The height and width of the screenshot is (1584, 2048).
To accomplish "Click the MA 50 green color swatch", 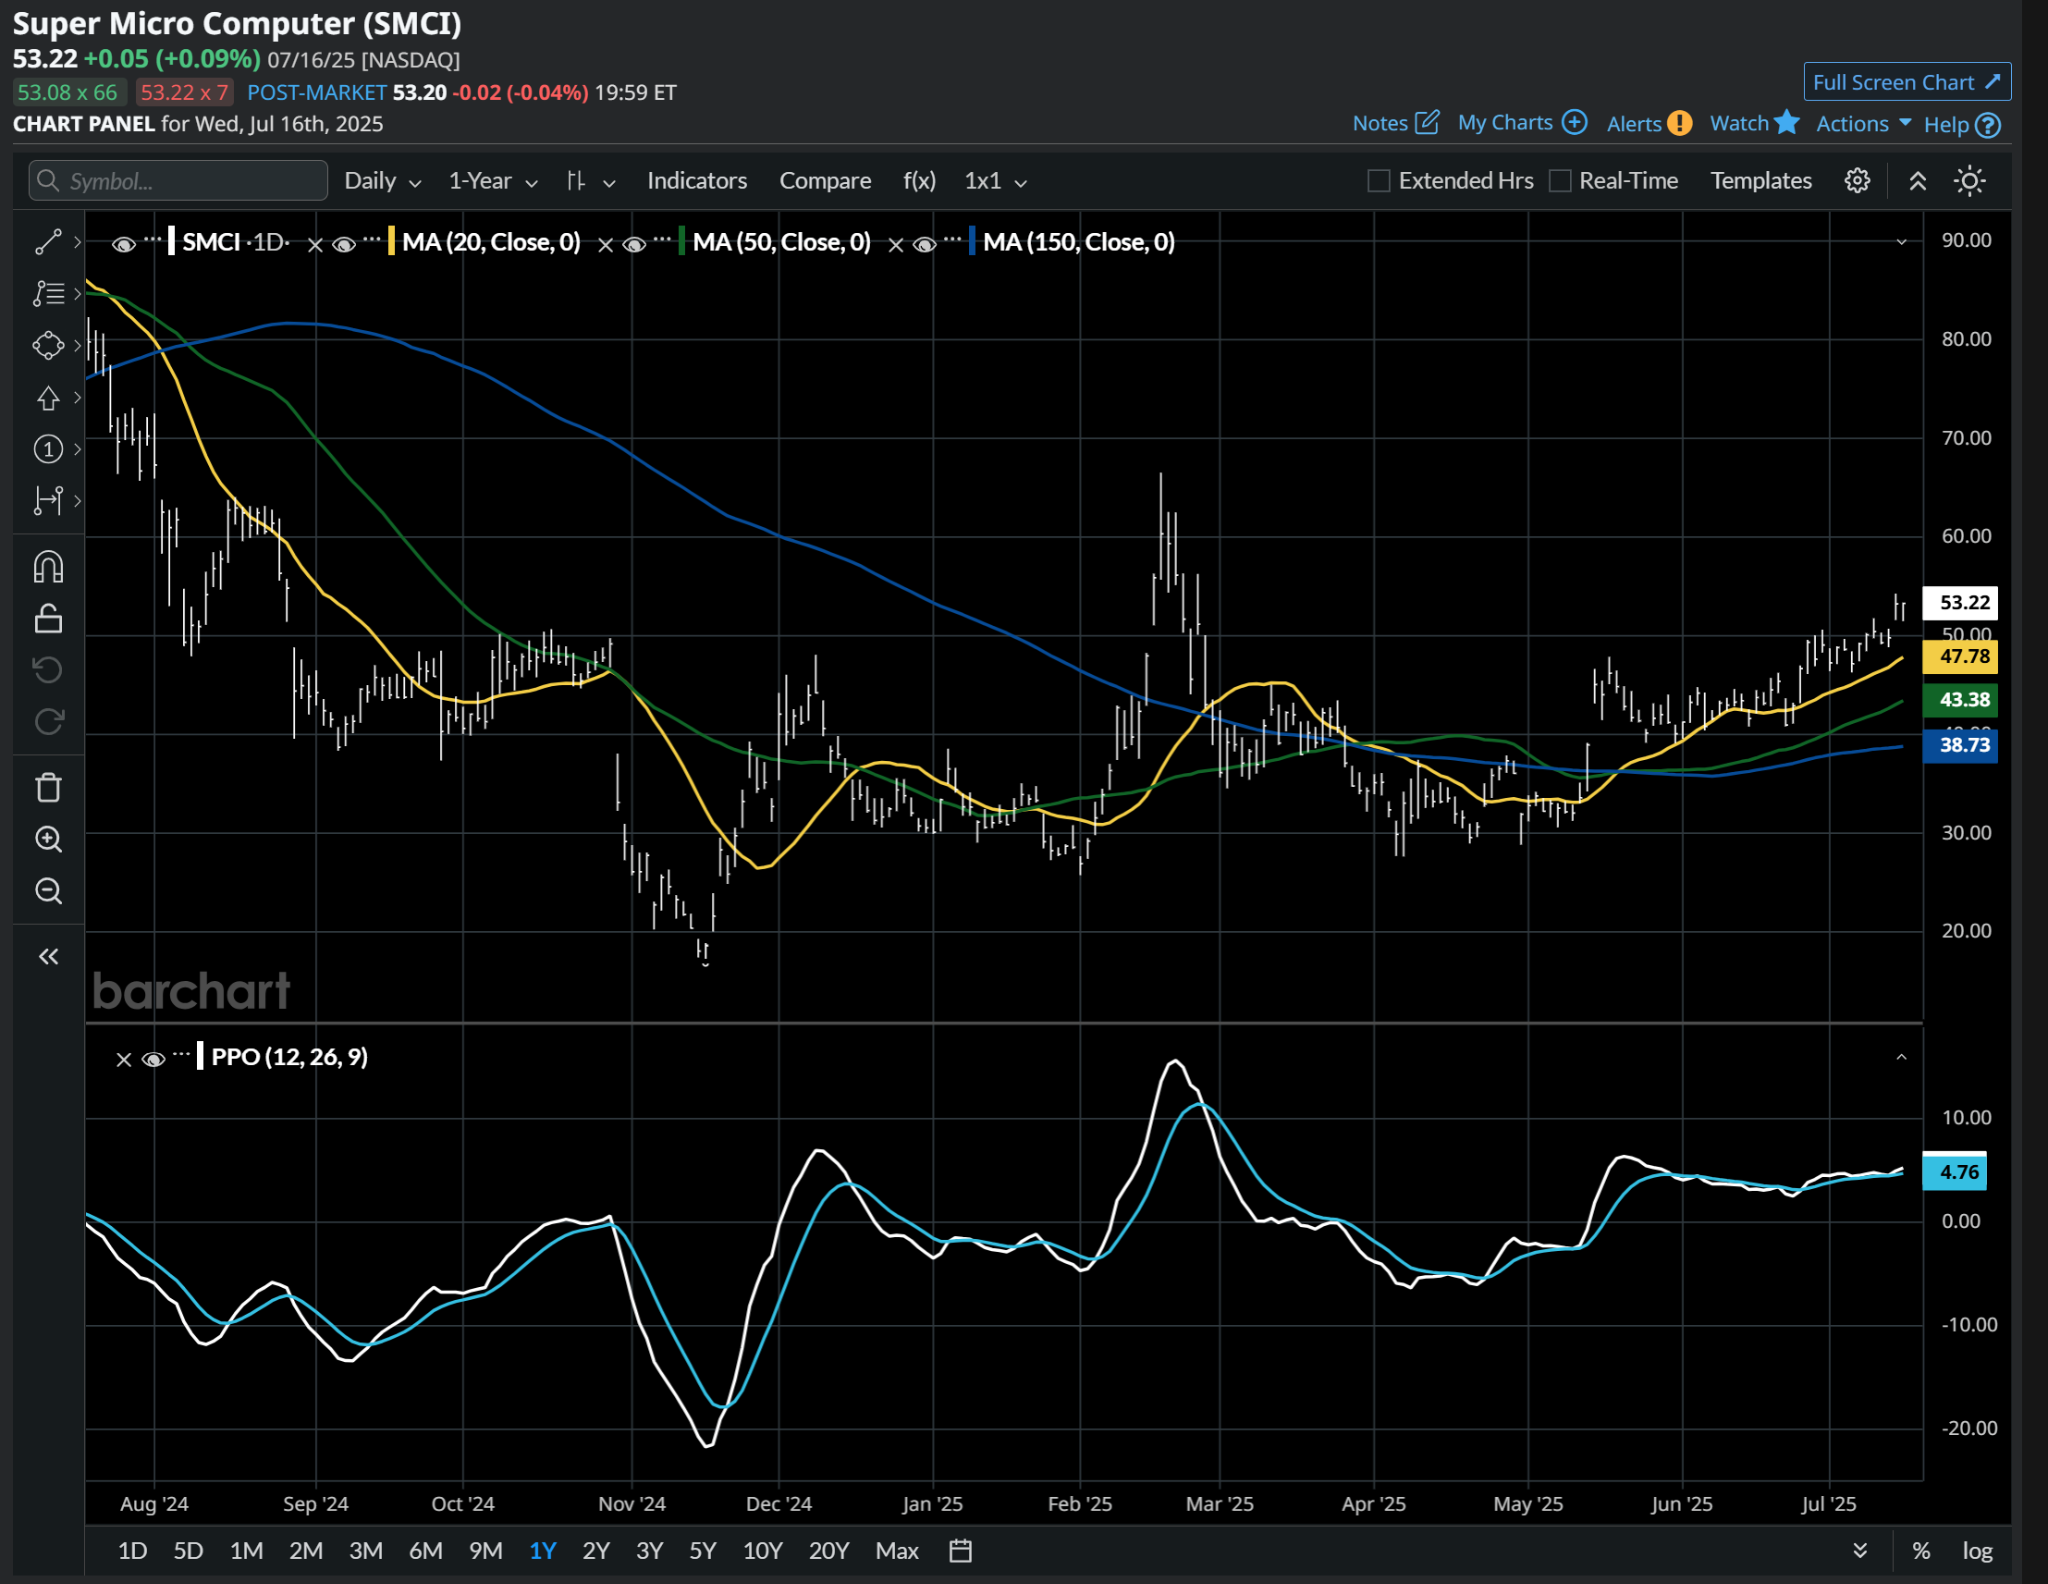I will (682, 242).
